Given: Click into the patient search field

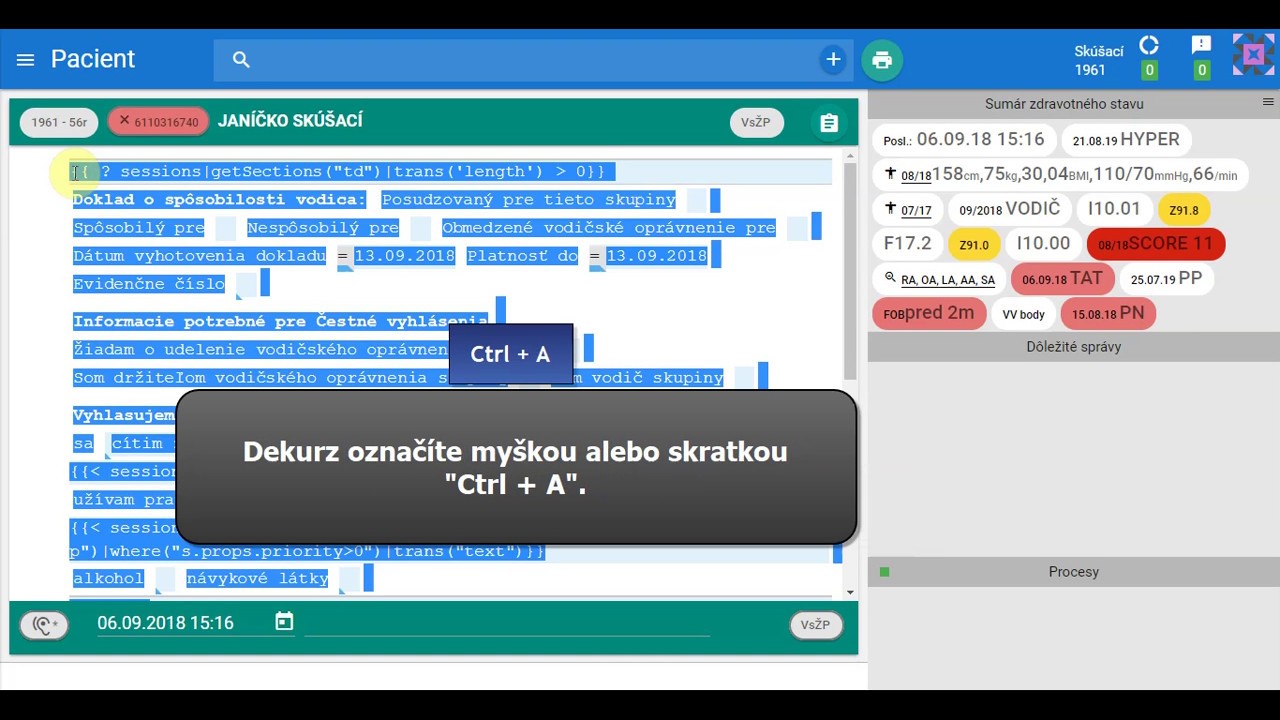Looking at the screenshot, I should (x=535, y=60).
